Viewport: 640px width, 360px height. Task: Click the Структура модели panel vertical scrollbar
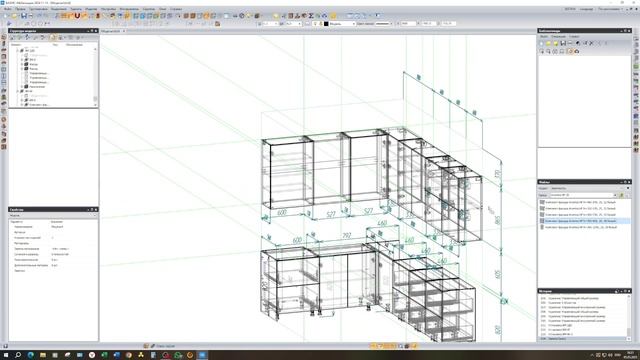coord(96,76)
